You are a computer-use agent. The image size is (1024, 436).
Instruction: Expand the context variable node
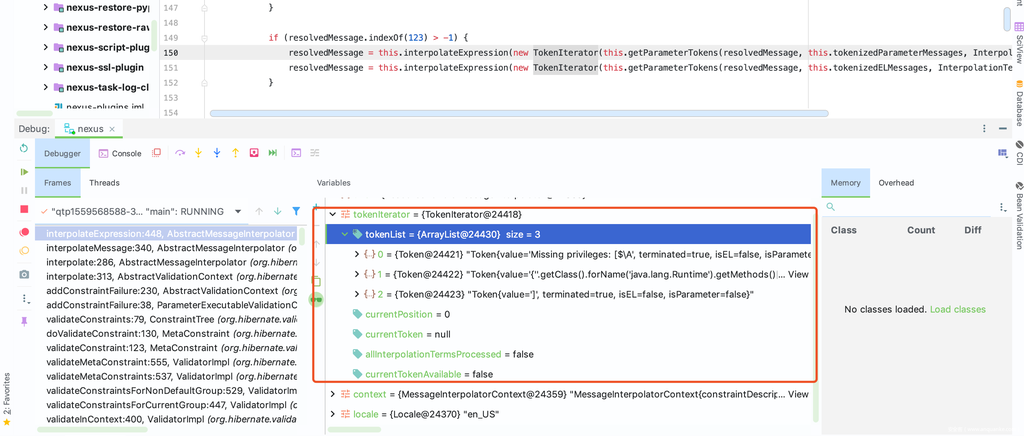point(333,395)
